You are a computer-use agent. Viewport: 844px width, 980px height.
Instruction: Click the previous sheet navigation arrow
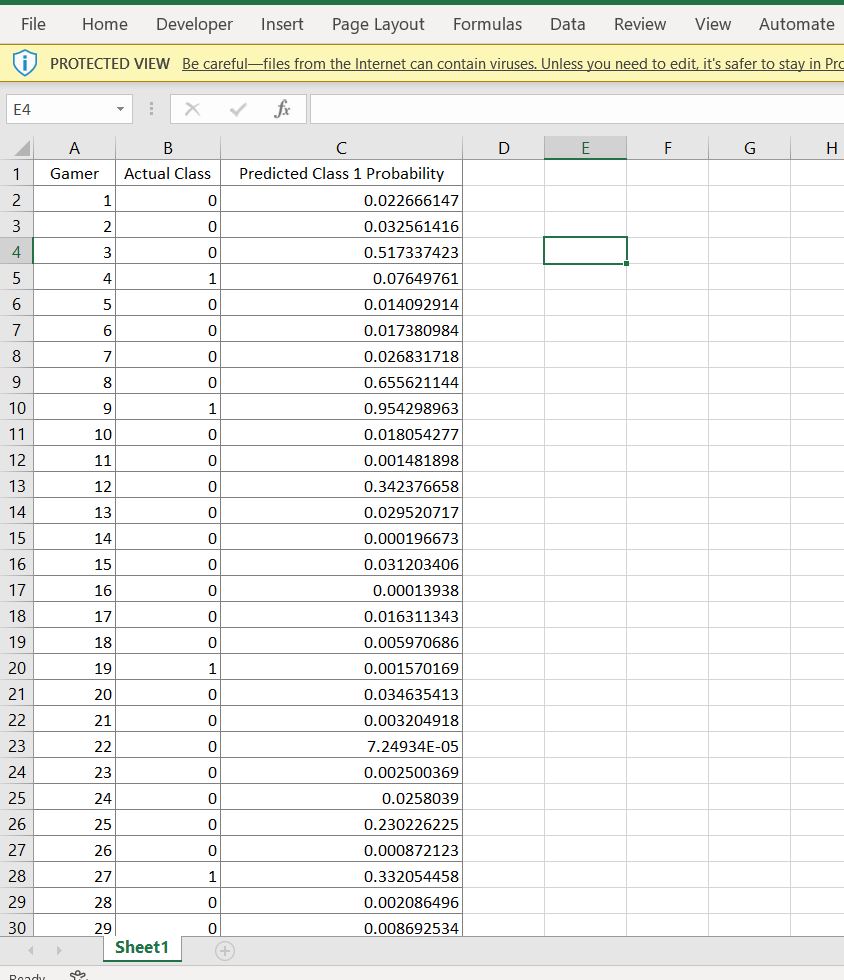click(29, 948)
